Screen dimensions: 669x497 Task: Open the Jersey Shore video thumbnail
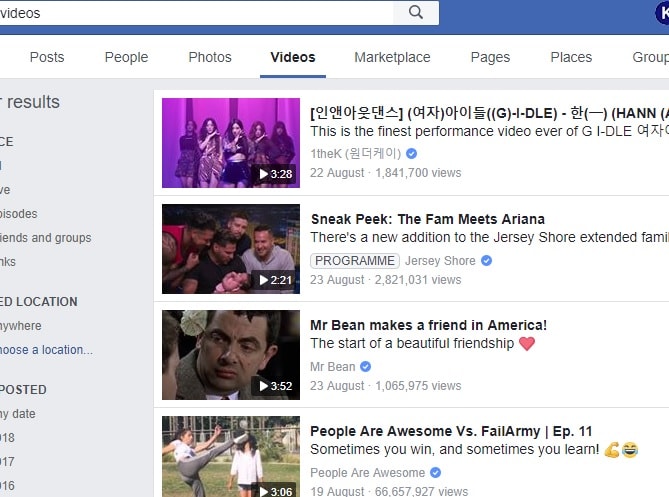231,250
